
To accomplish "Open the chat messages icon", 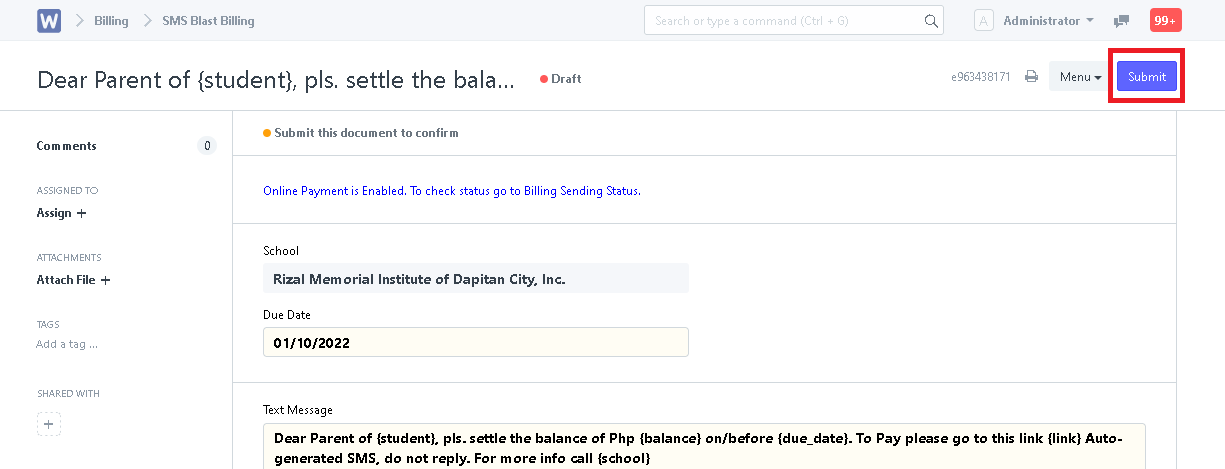I will click(1122, 21).
